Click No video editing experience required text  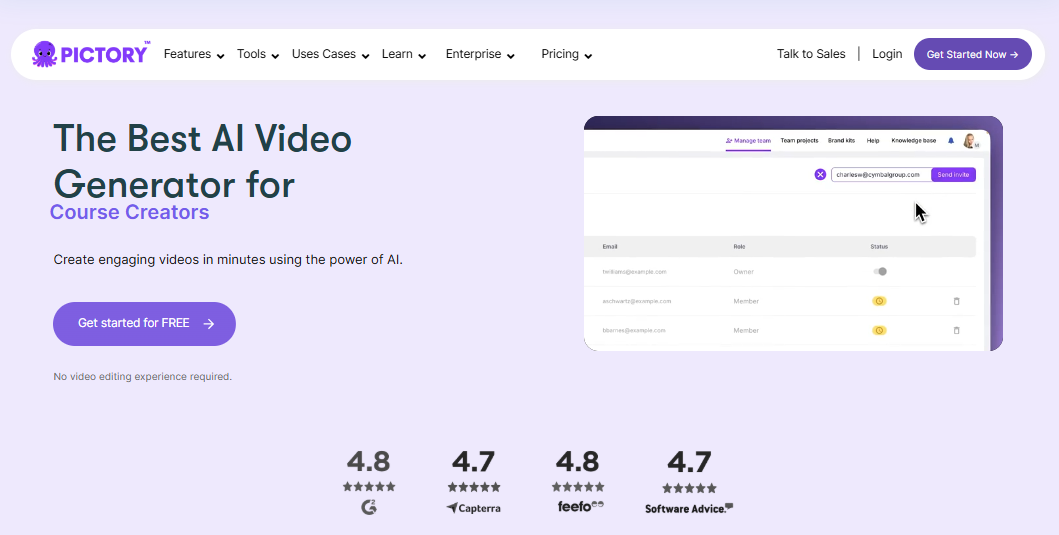(x=143, y=377)
